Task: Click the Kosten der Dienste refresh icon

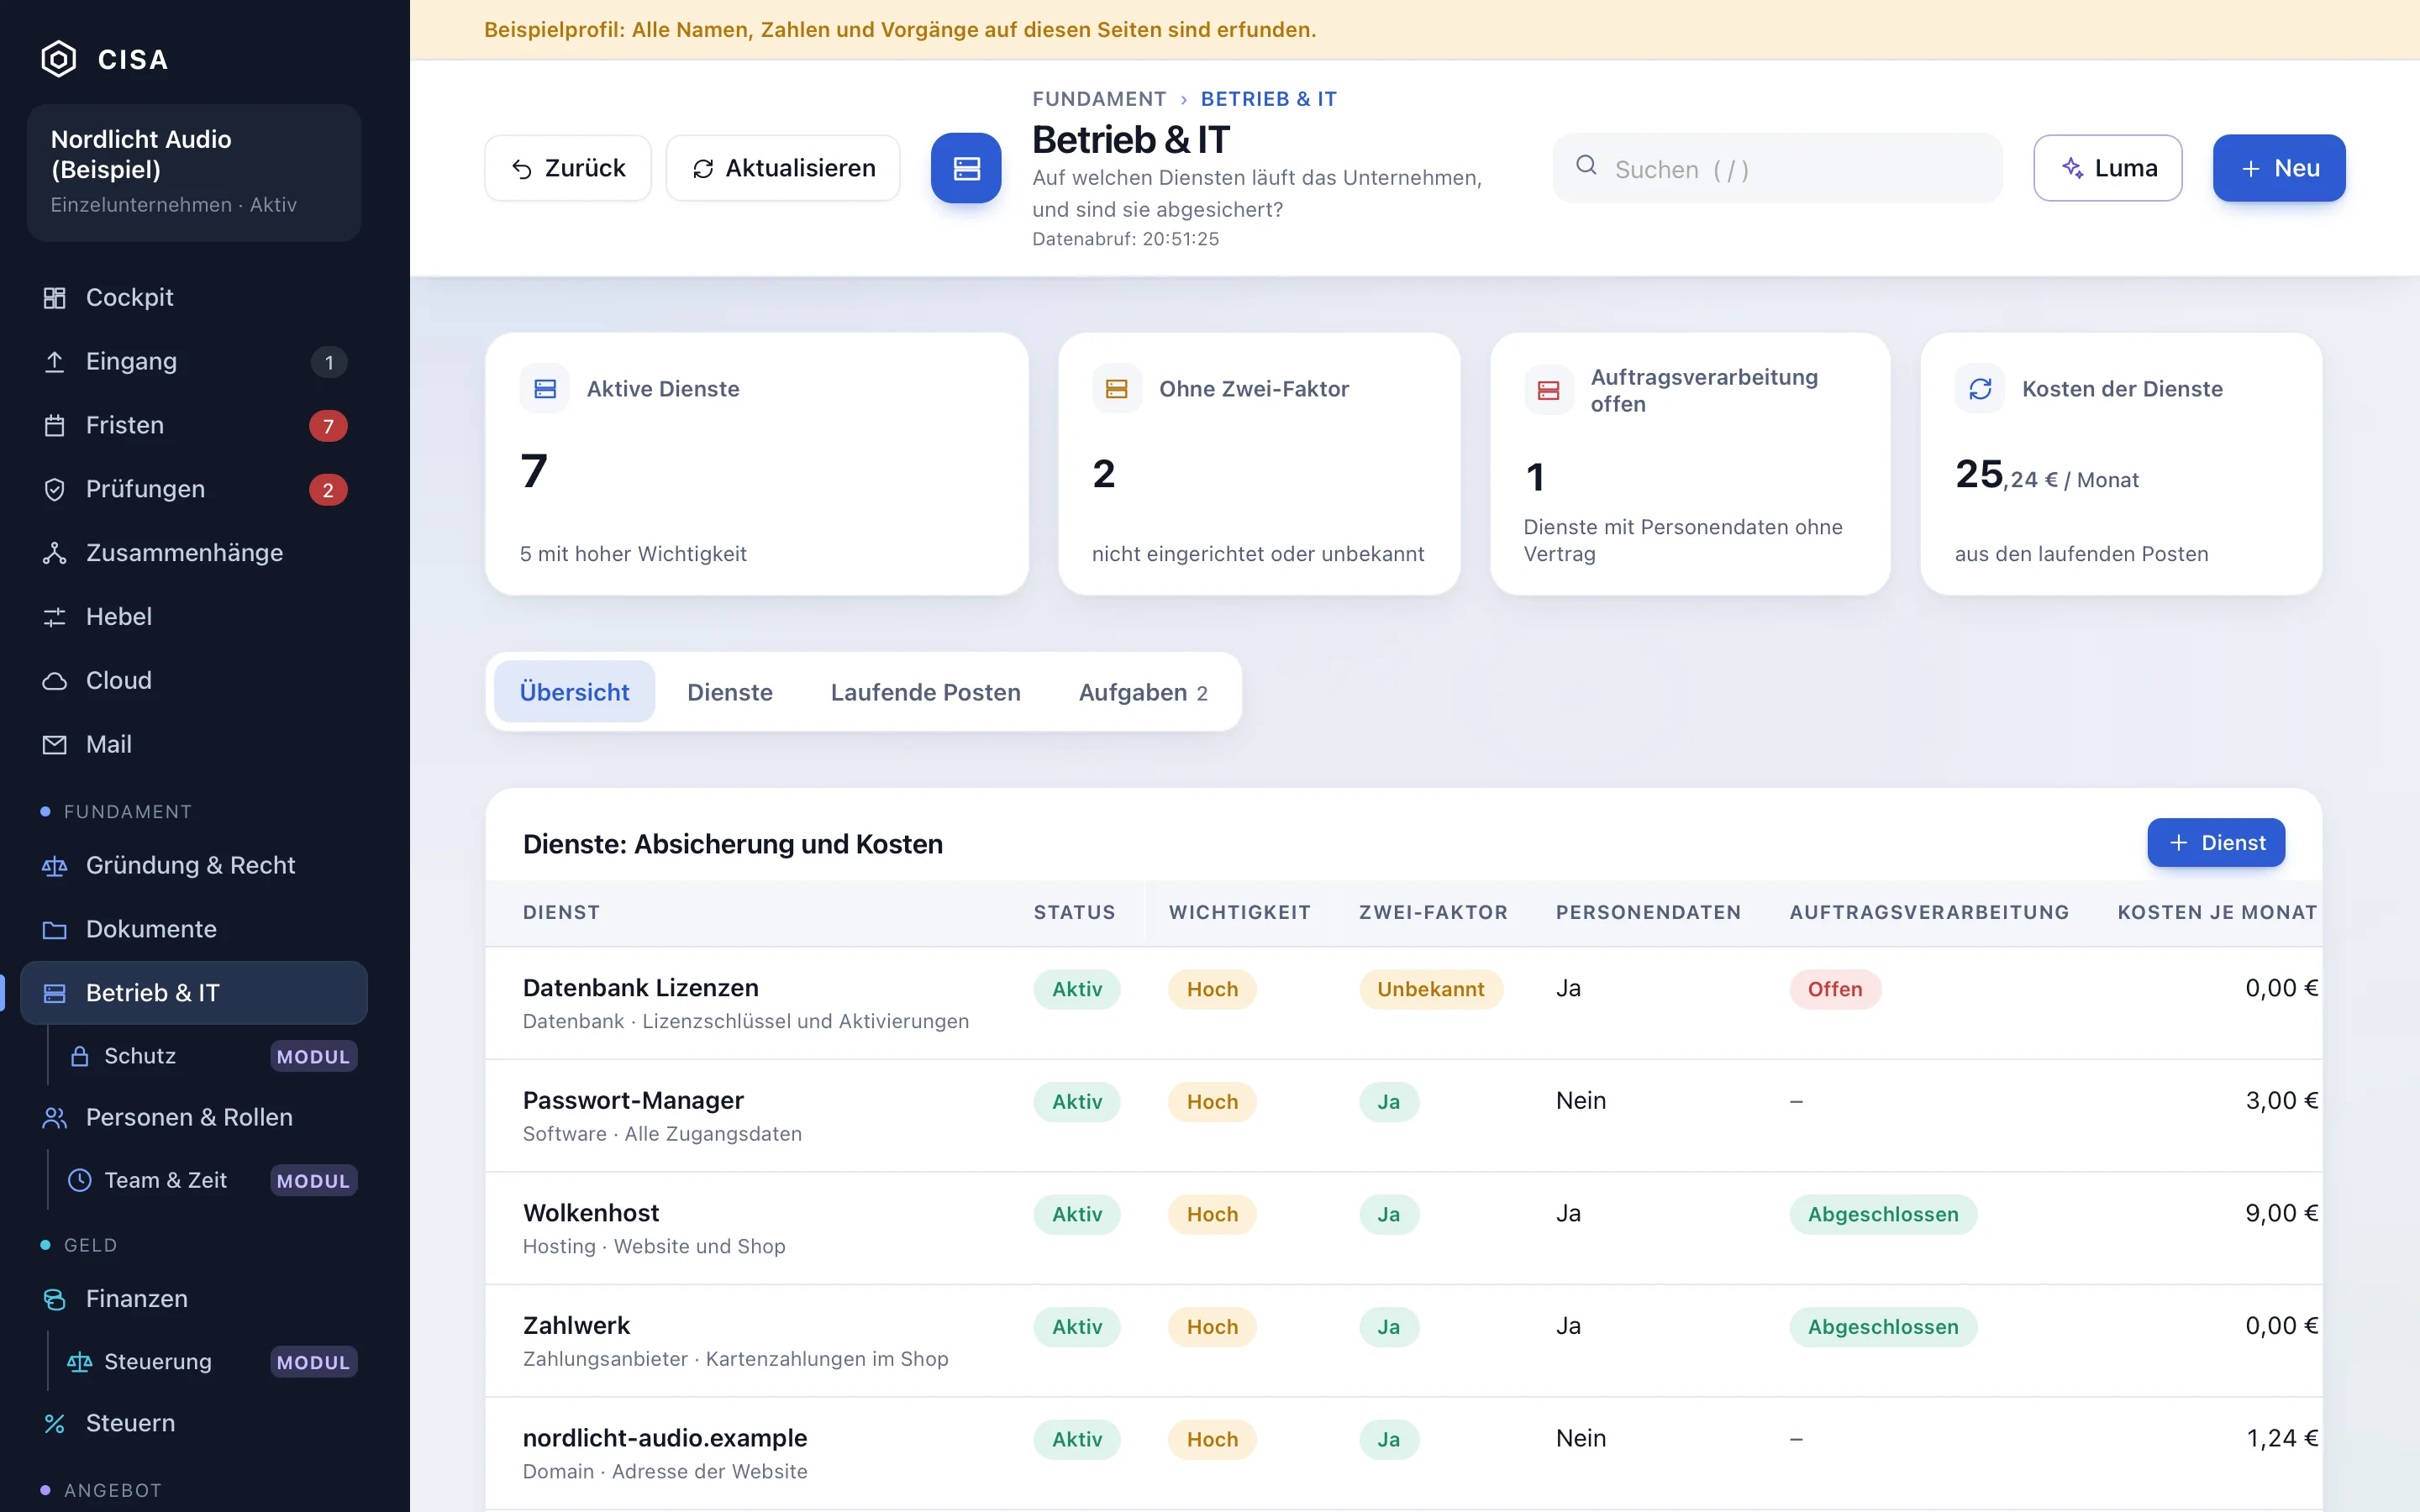Action: click(1980, 389)
